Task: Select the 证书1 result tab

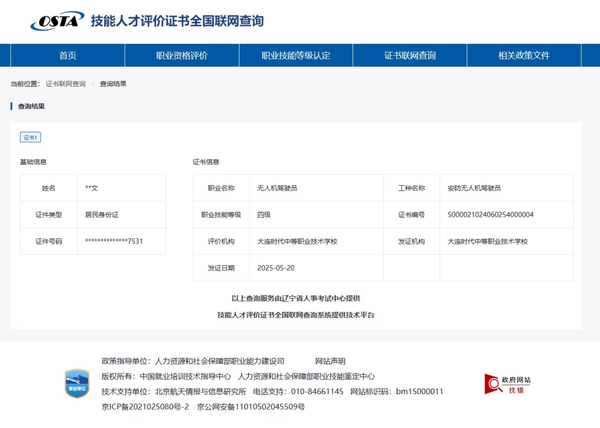Action: (31, 137)
